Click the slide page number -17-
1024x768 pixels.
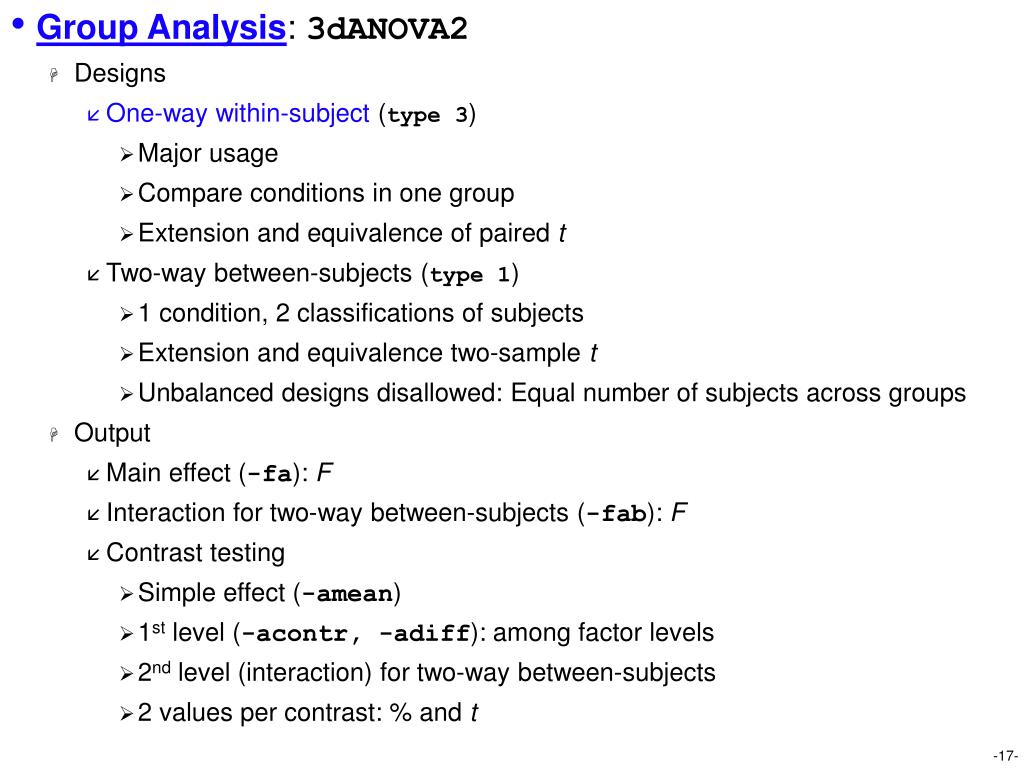tap(1006, 756)
